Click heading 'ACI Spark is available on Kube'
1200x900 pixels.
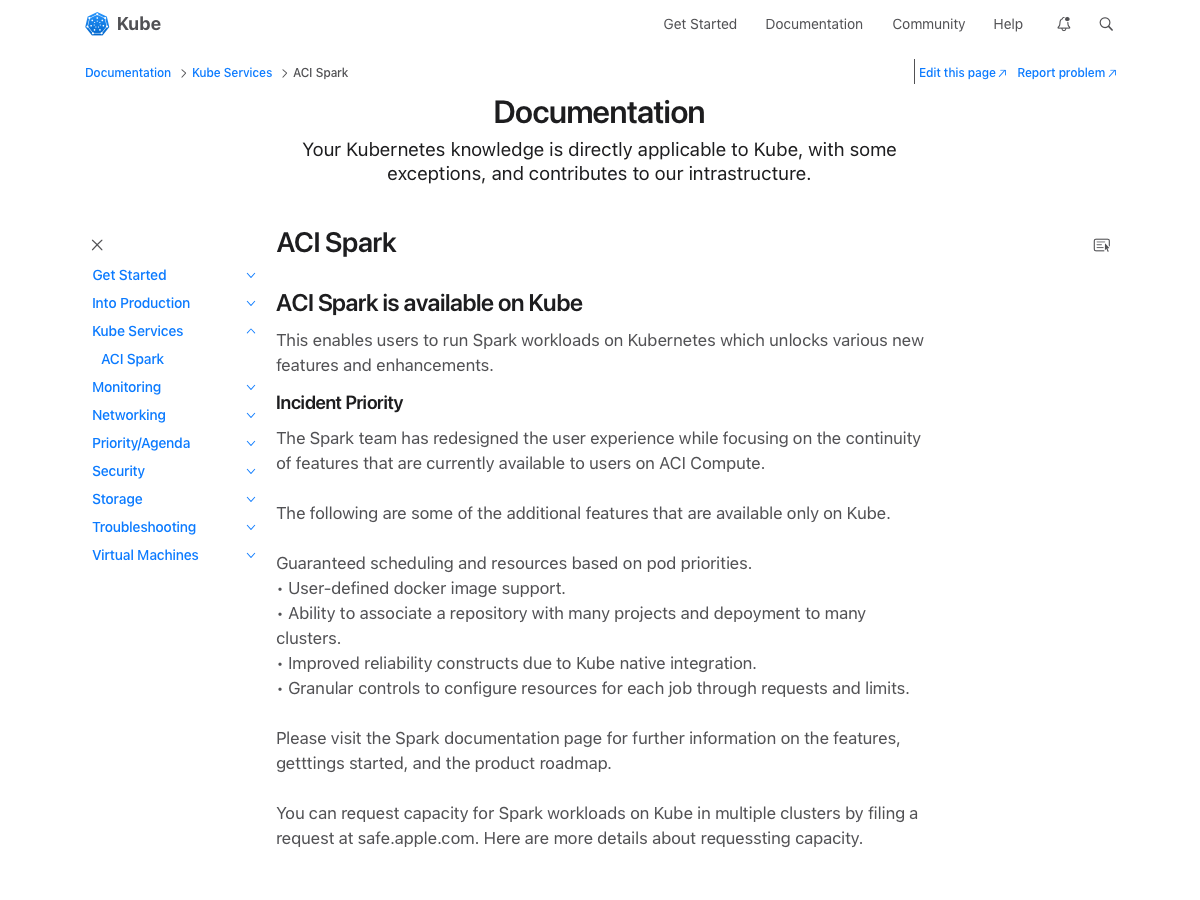click(x=429, y=303)
